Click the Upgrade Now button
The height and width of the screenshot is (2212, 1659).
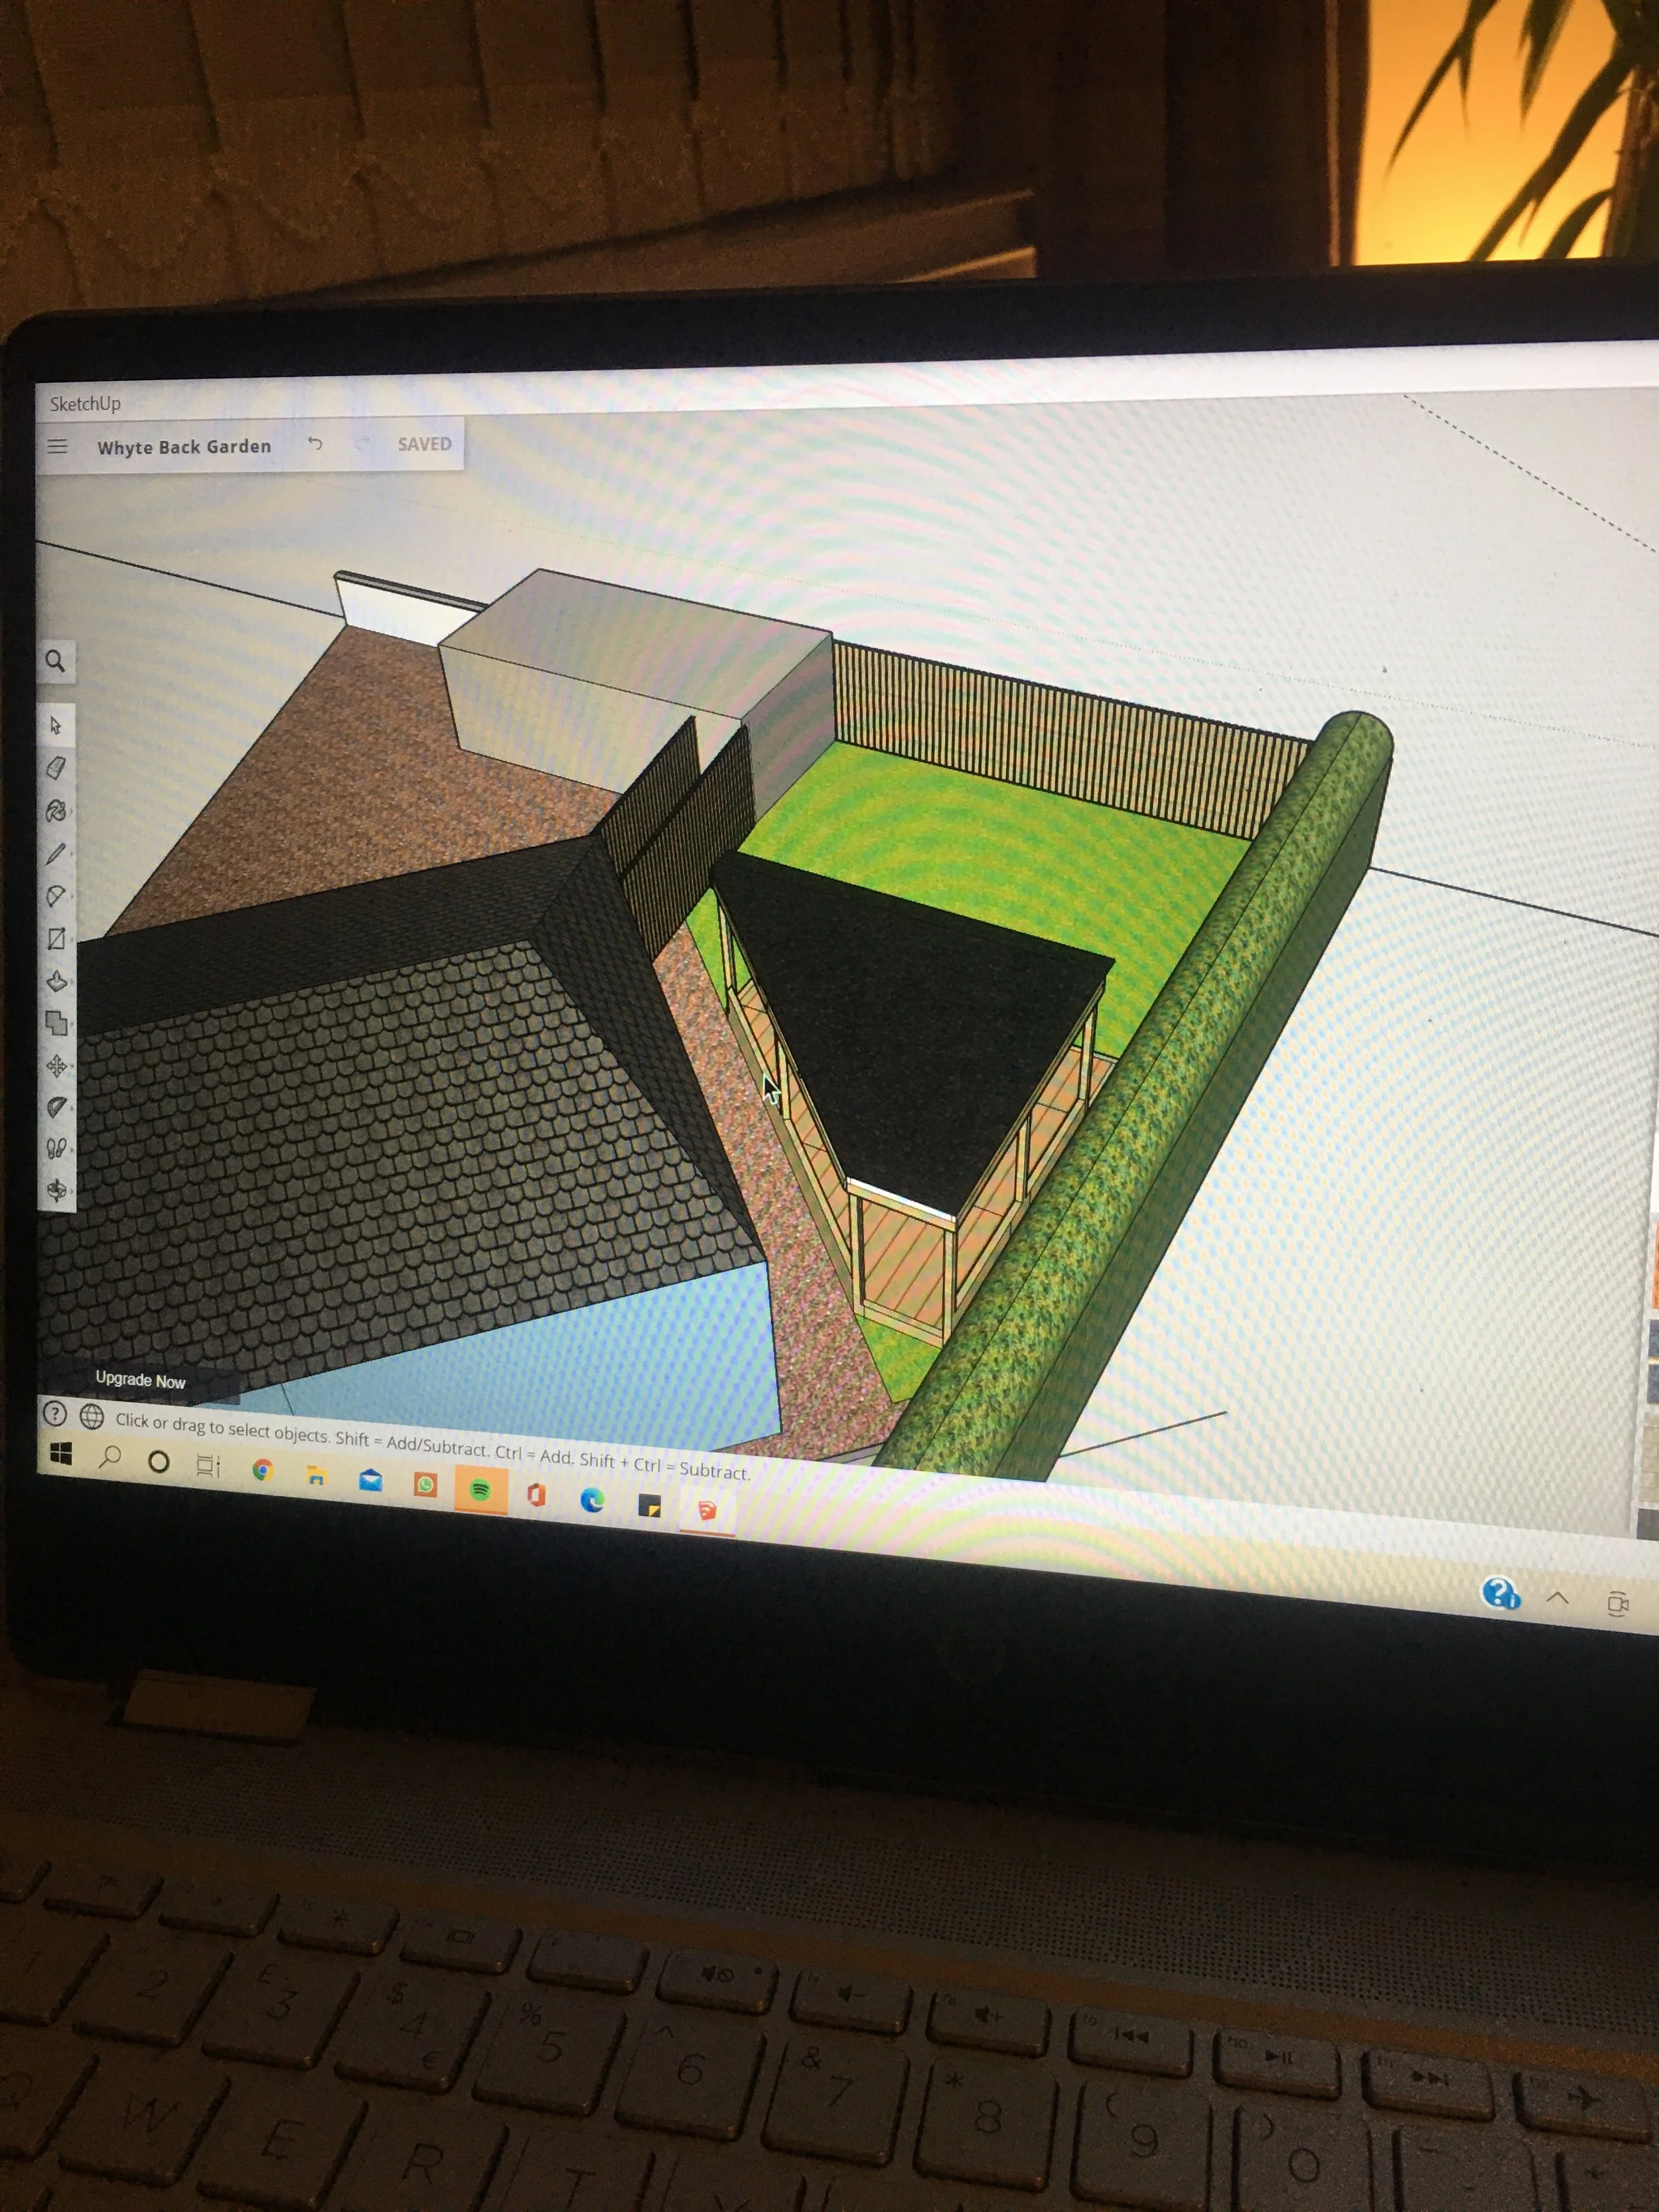click(140, 1380)
